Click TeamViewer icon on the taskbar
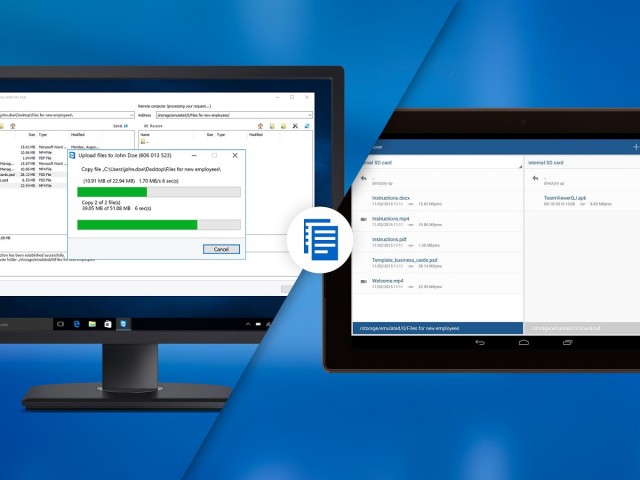640x480 pixels. (x=123, y=324)
